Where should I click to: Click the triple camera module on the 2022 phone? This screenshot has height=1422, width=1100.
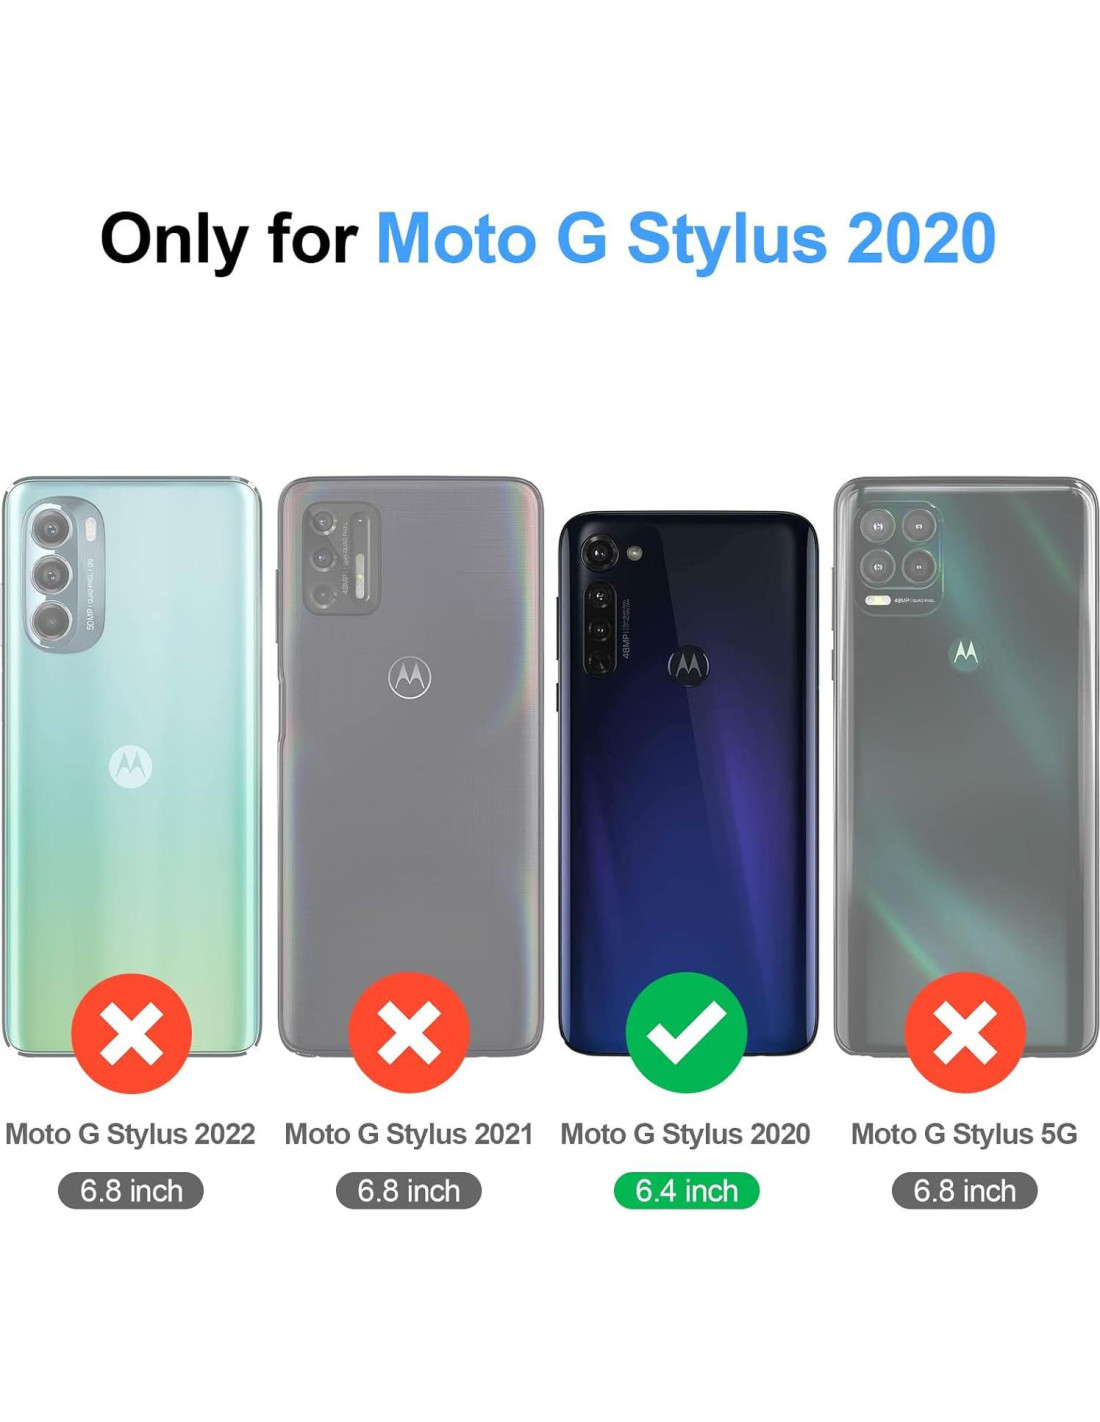(62, 576)
